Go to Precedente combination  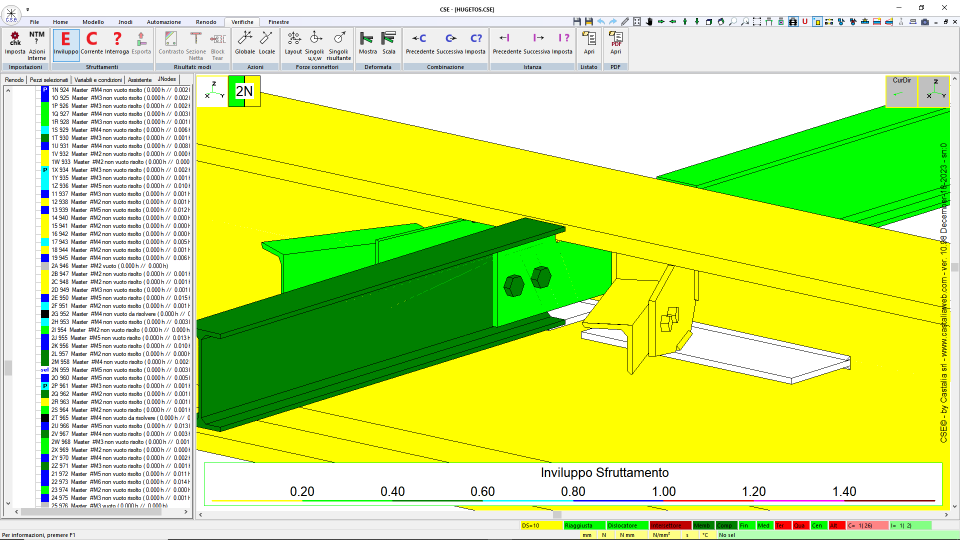pyautogui.click(x=420, y=43)
